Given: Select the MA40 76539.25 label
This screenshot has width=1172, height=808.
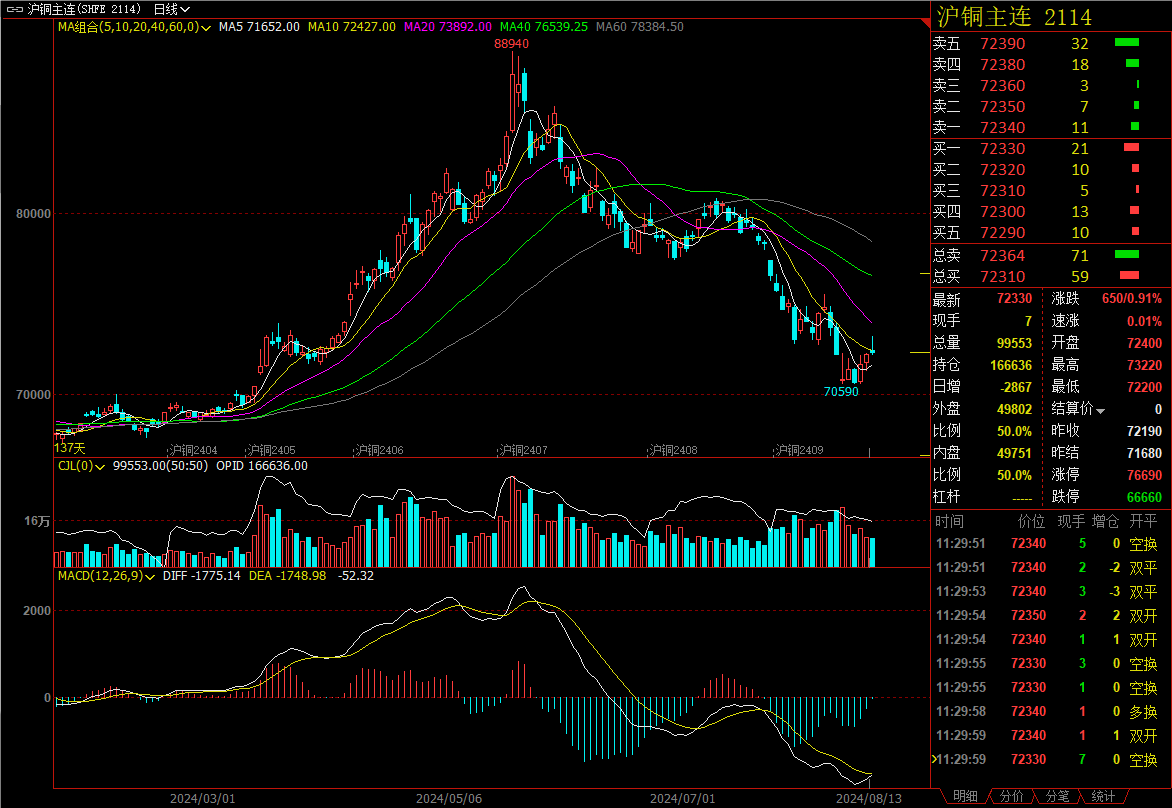Looking at the screenshot, I should pyautogui.click(x=543, y=27).
